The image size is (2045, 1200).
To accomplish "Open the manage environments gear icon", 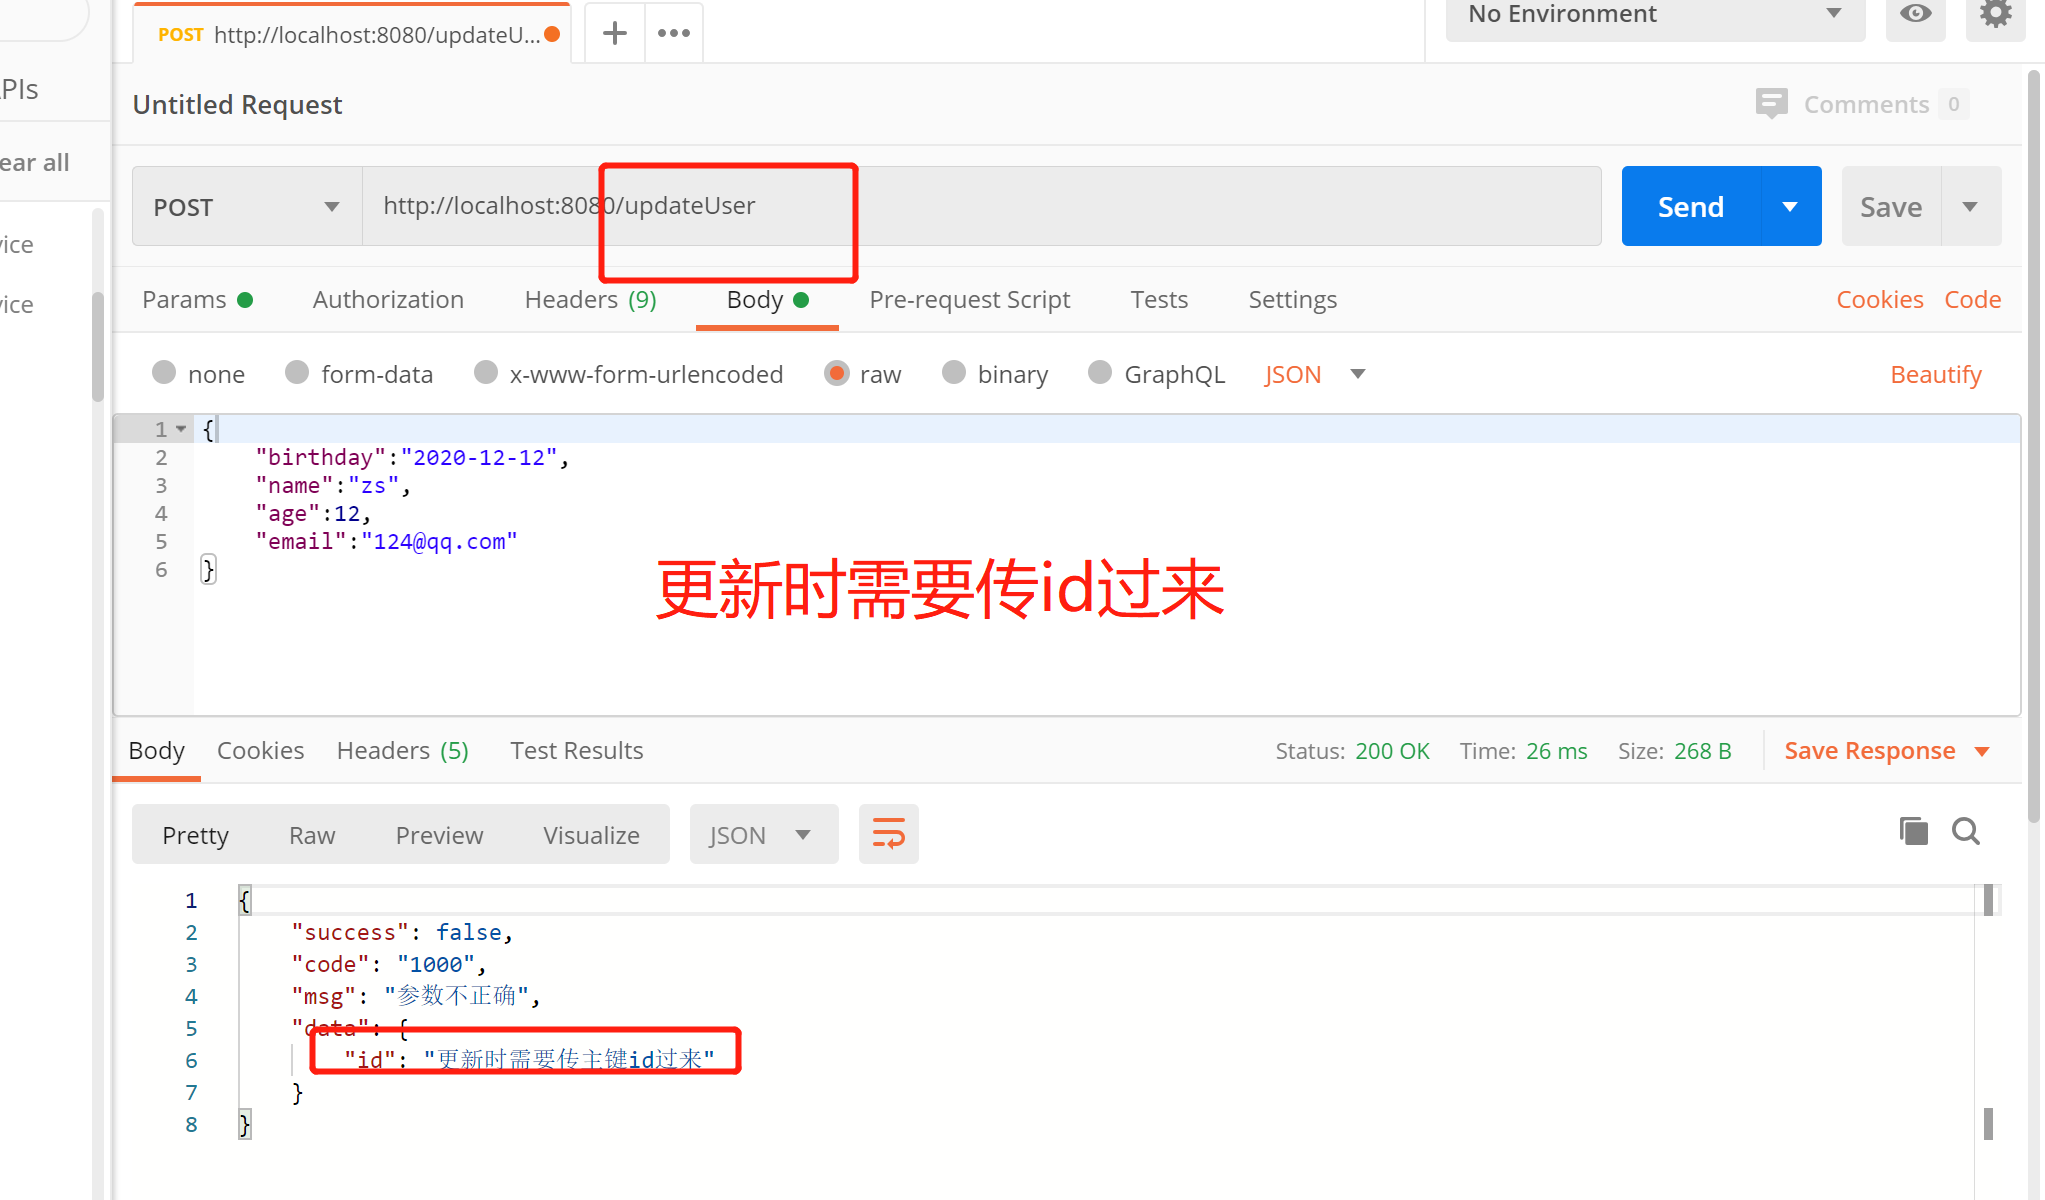I will pyautogui.click(x=1995, y=14).
